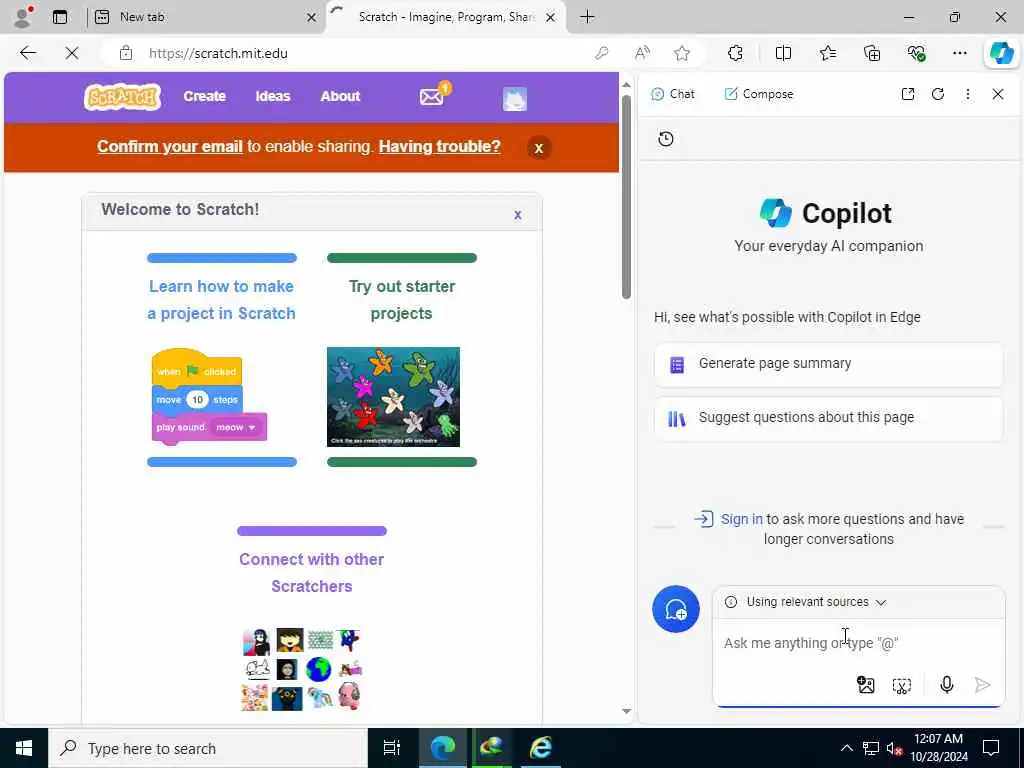1024x768 pixels.
Task: Open Copilot chat history
Action: [665, 138]
